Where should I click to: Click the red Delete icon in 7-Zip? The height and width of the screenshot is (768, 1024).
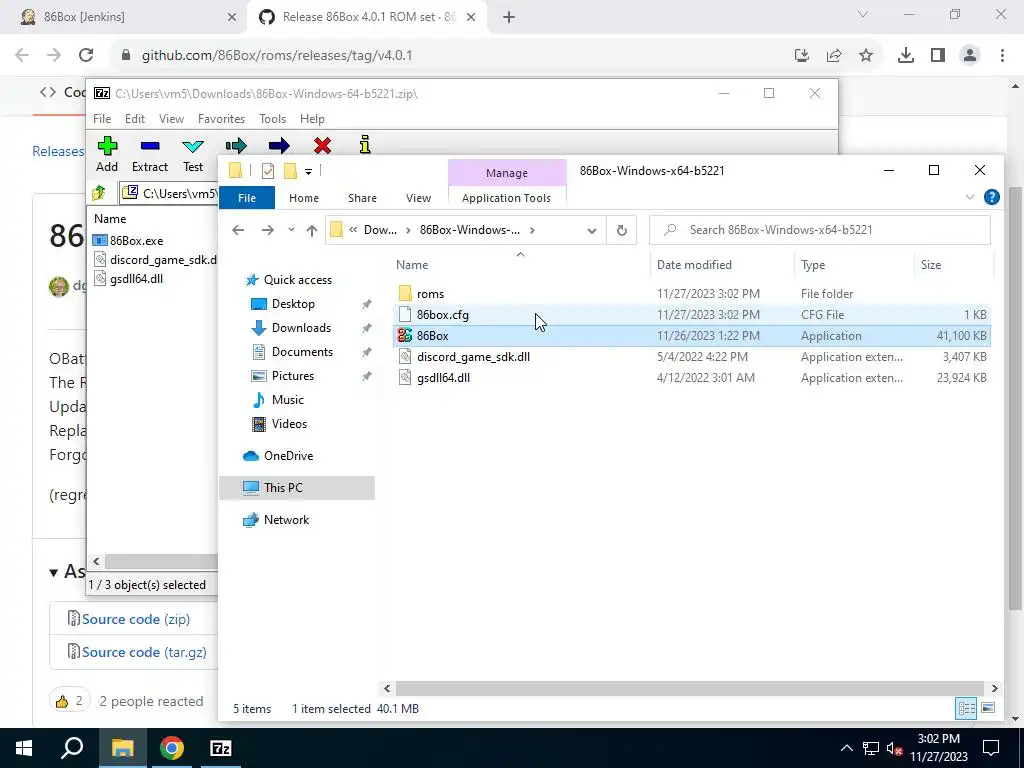pyautogui.click(x=322, y=145)
